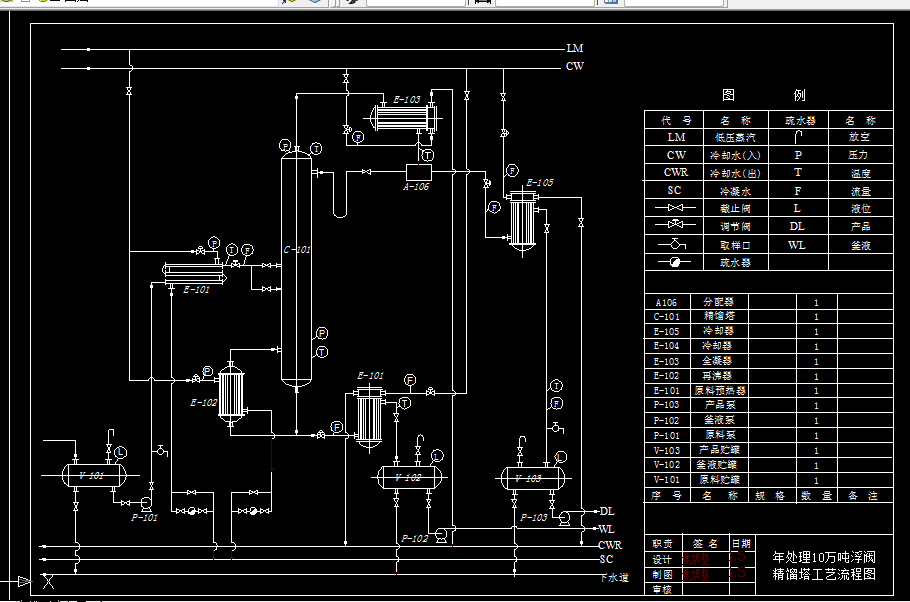This screenshot has width=910, height=602.
Task: Click the P-102 pump symbol
Action: [442, 534]
